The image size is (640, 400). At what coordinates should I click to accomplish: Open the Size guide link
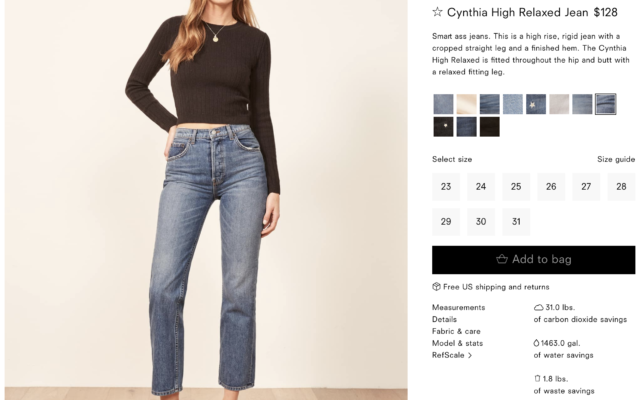616,159
